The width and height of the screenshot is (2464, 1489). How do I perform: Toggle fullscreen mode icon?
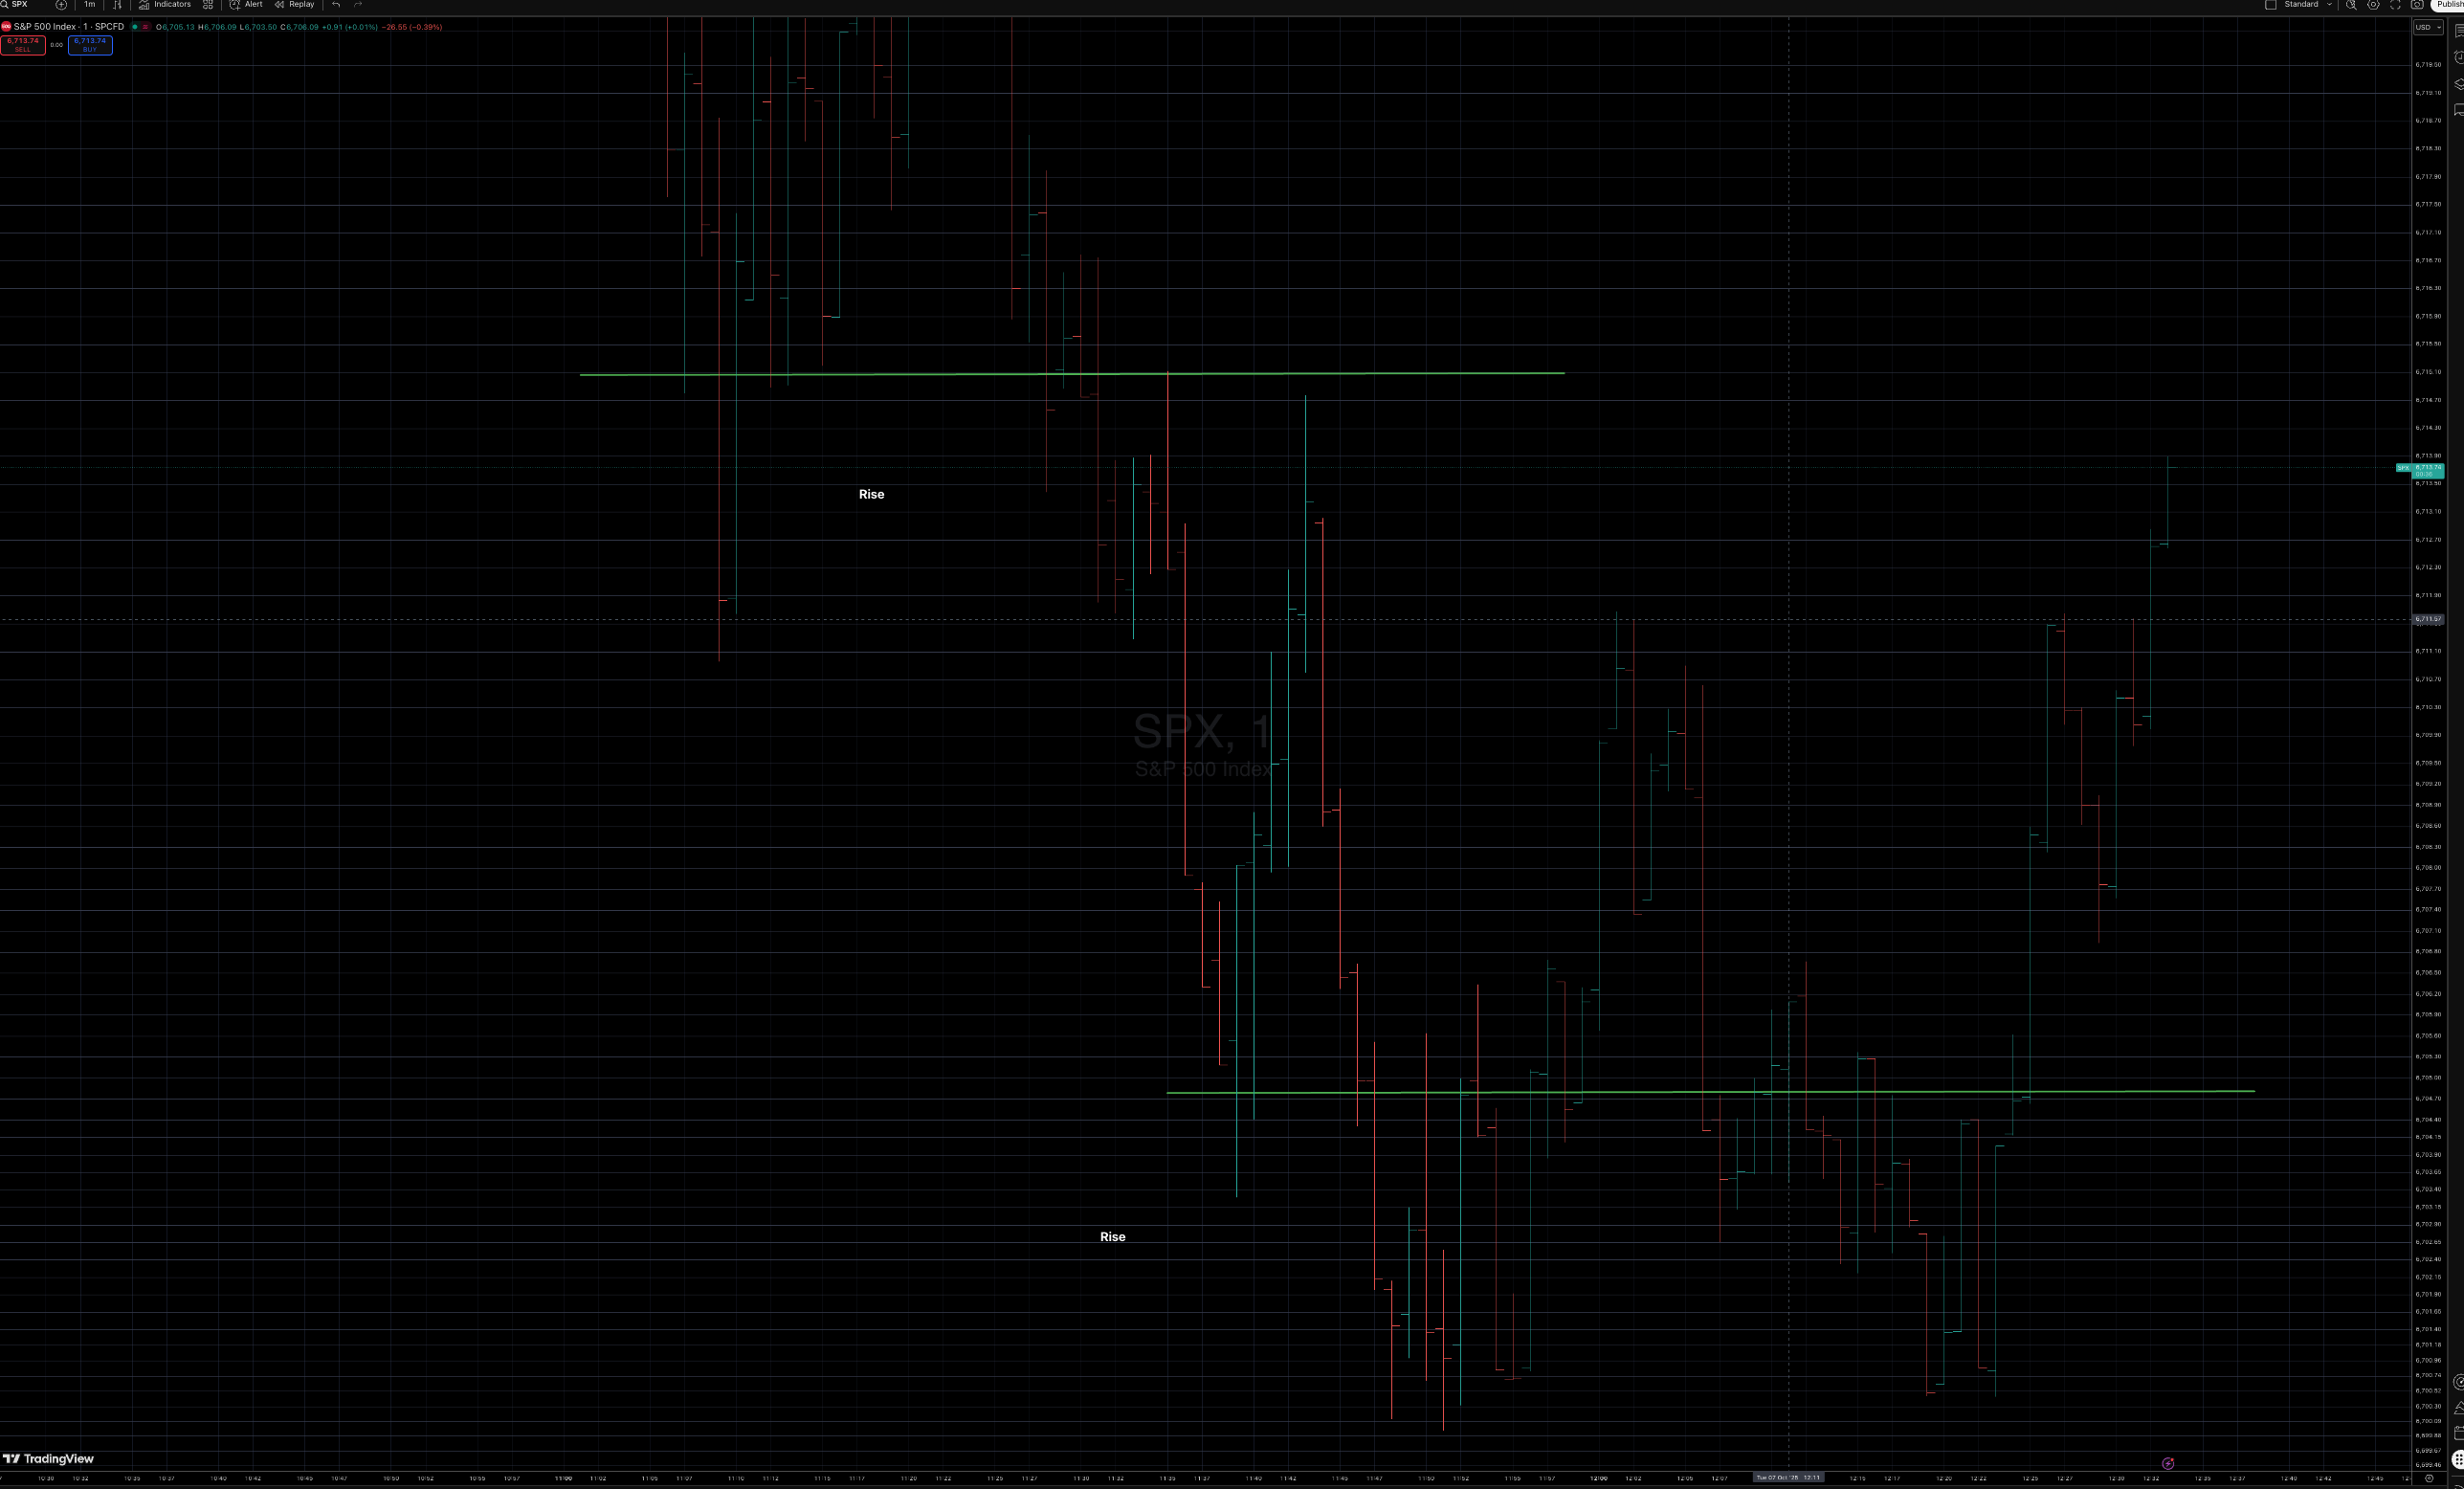click(x=2395, y=5)
